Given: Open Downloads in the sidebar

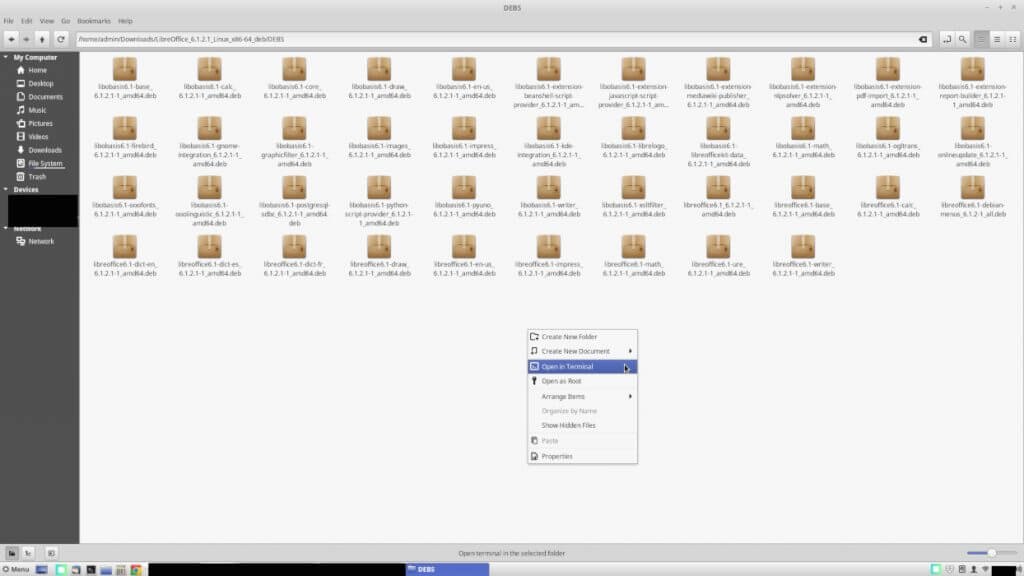Looking at the screenshot, I should pos(44,150).
